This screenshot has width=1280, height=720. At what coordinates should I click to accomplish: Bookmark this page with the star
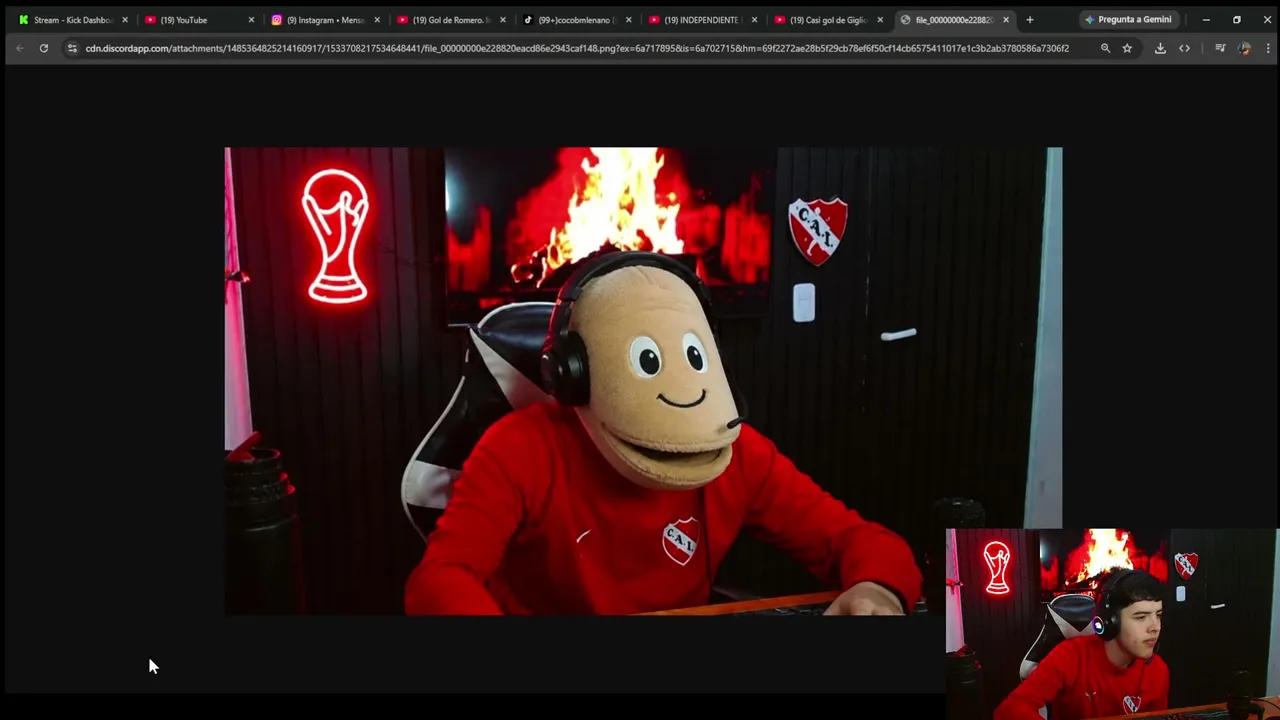click(1127, 48)
